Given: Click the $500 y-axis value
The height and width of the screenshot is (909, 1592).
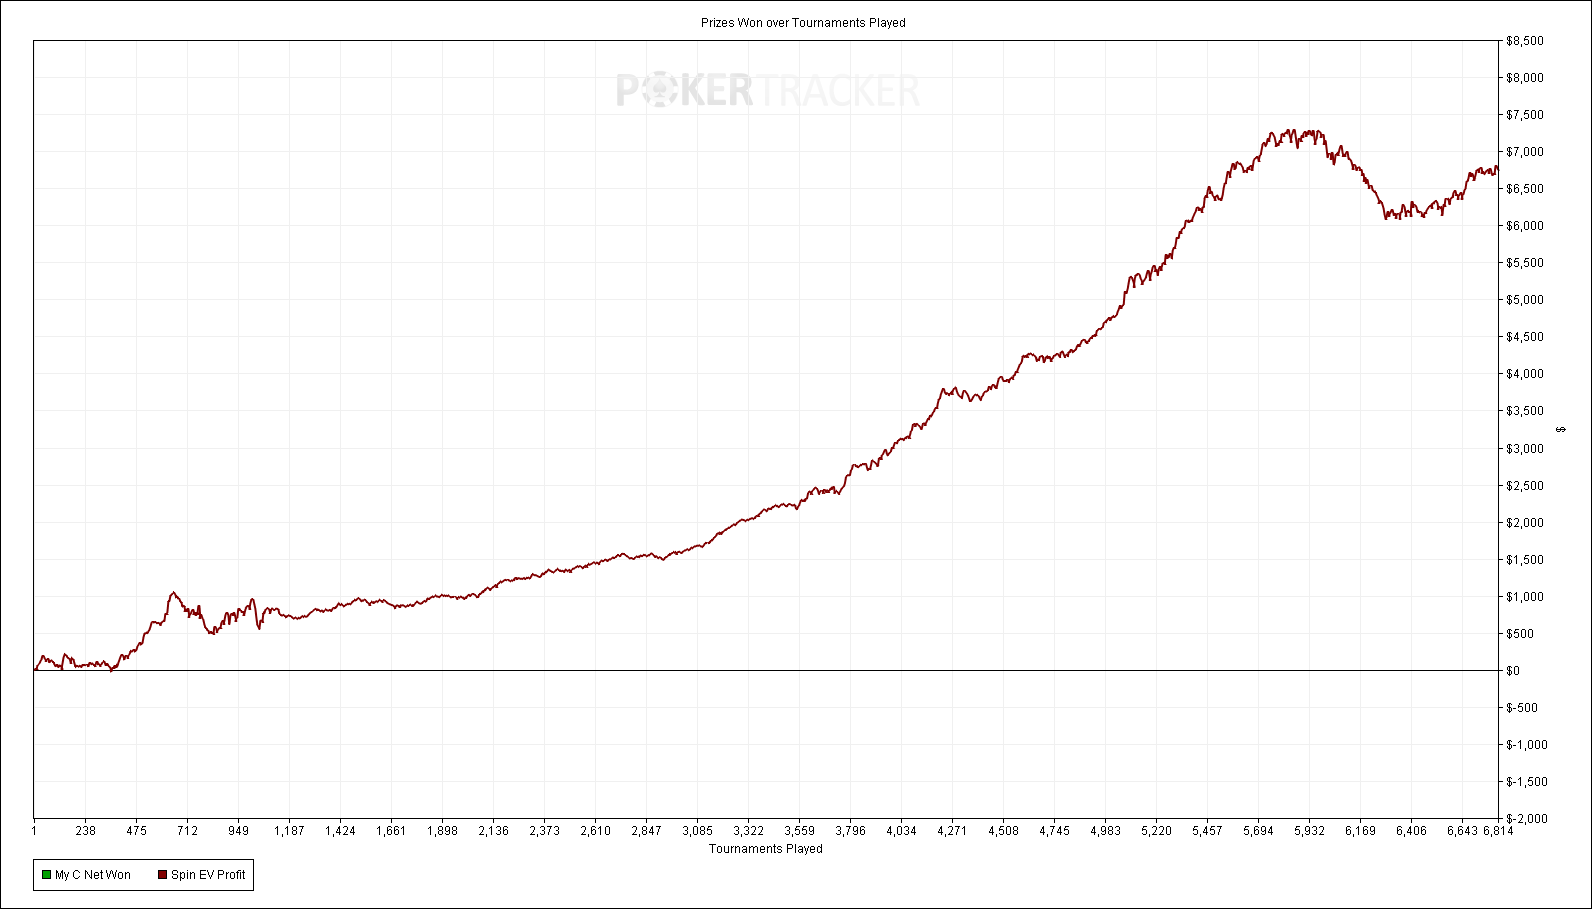Looking at the screenshot, I should [x=1521, y=634].
